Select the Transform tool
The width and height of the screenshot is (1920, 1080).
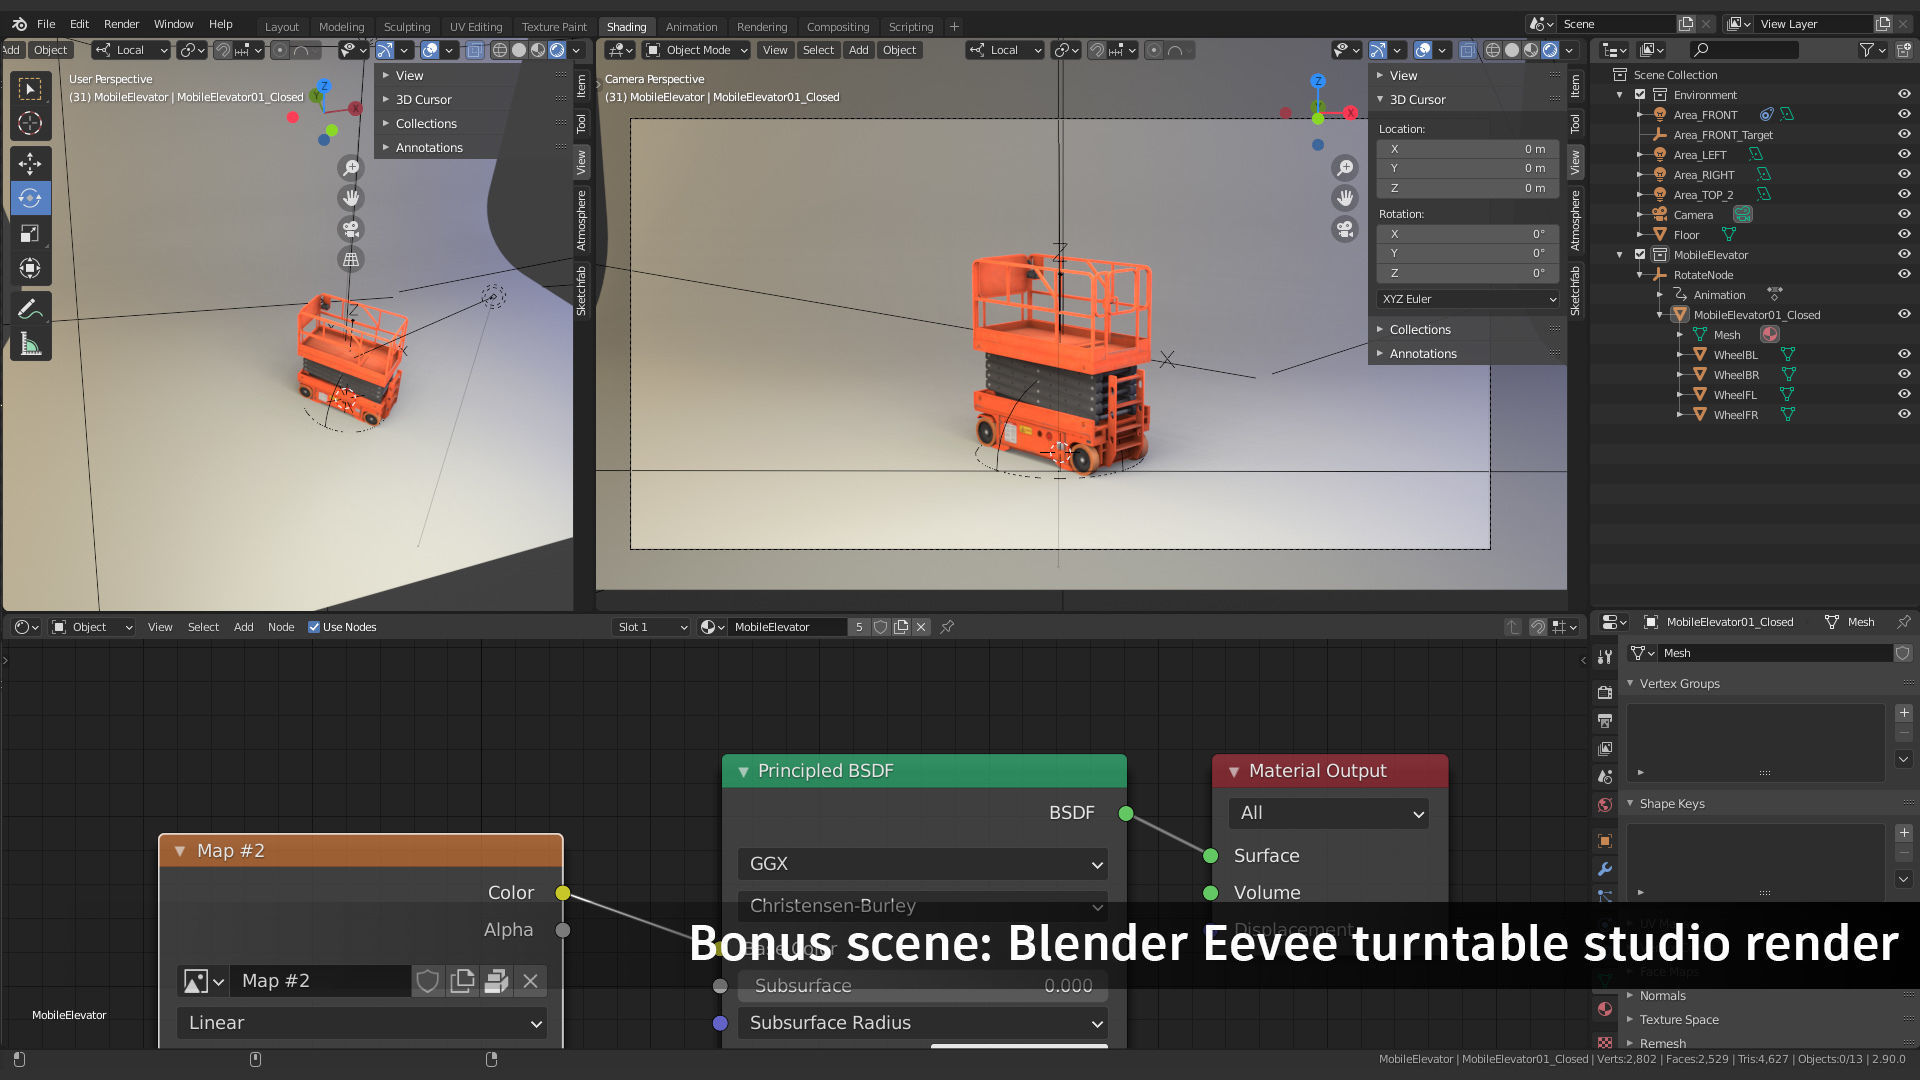(x=30, y=268)
